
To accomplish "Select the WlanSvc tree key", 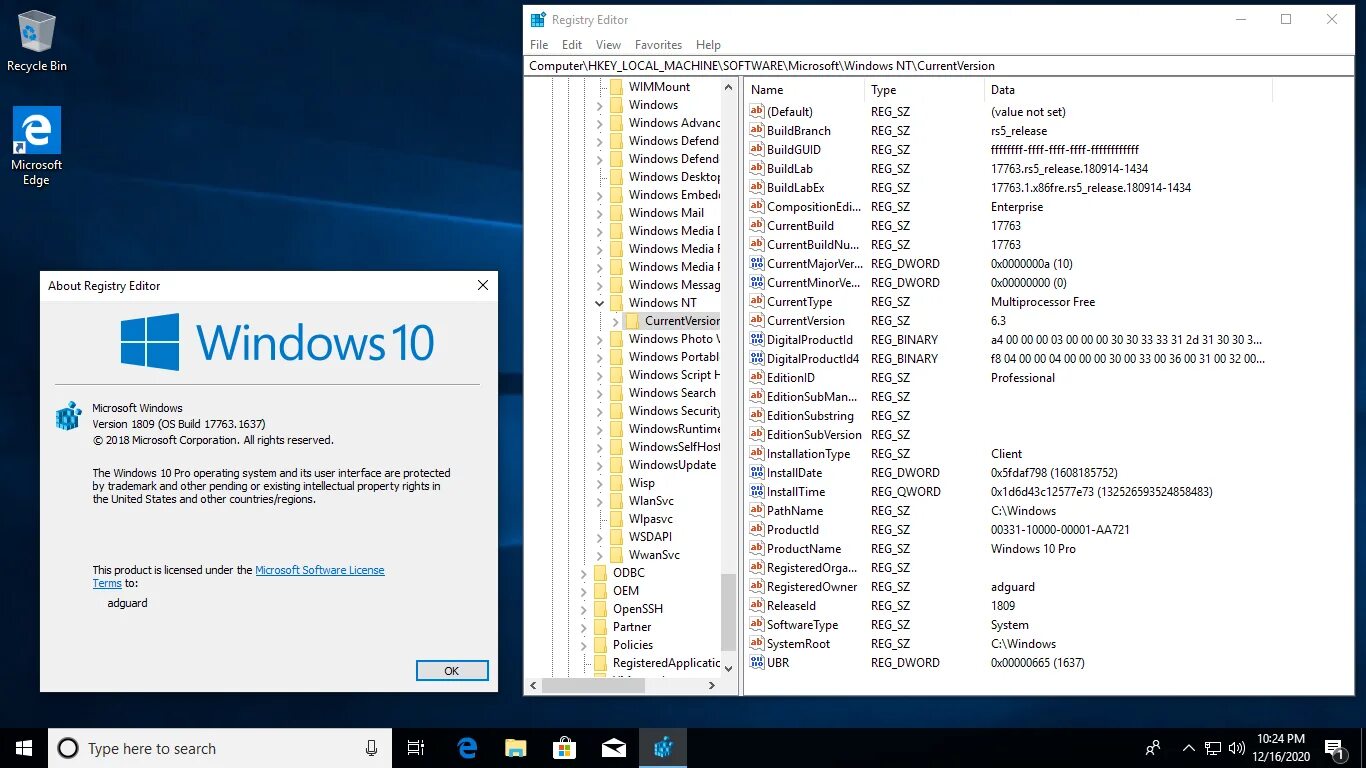I will click(x=651, y=501).
